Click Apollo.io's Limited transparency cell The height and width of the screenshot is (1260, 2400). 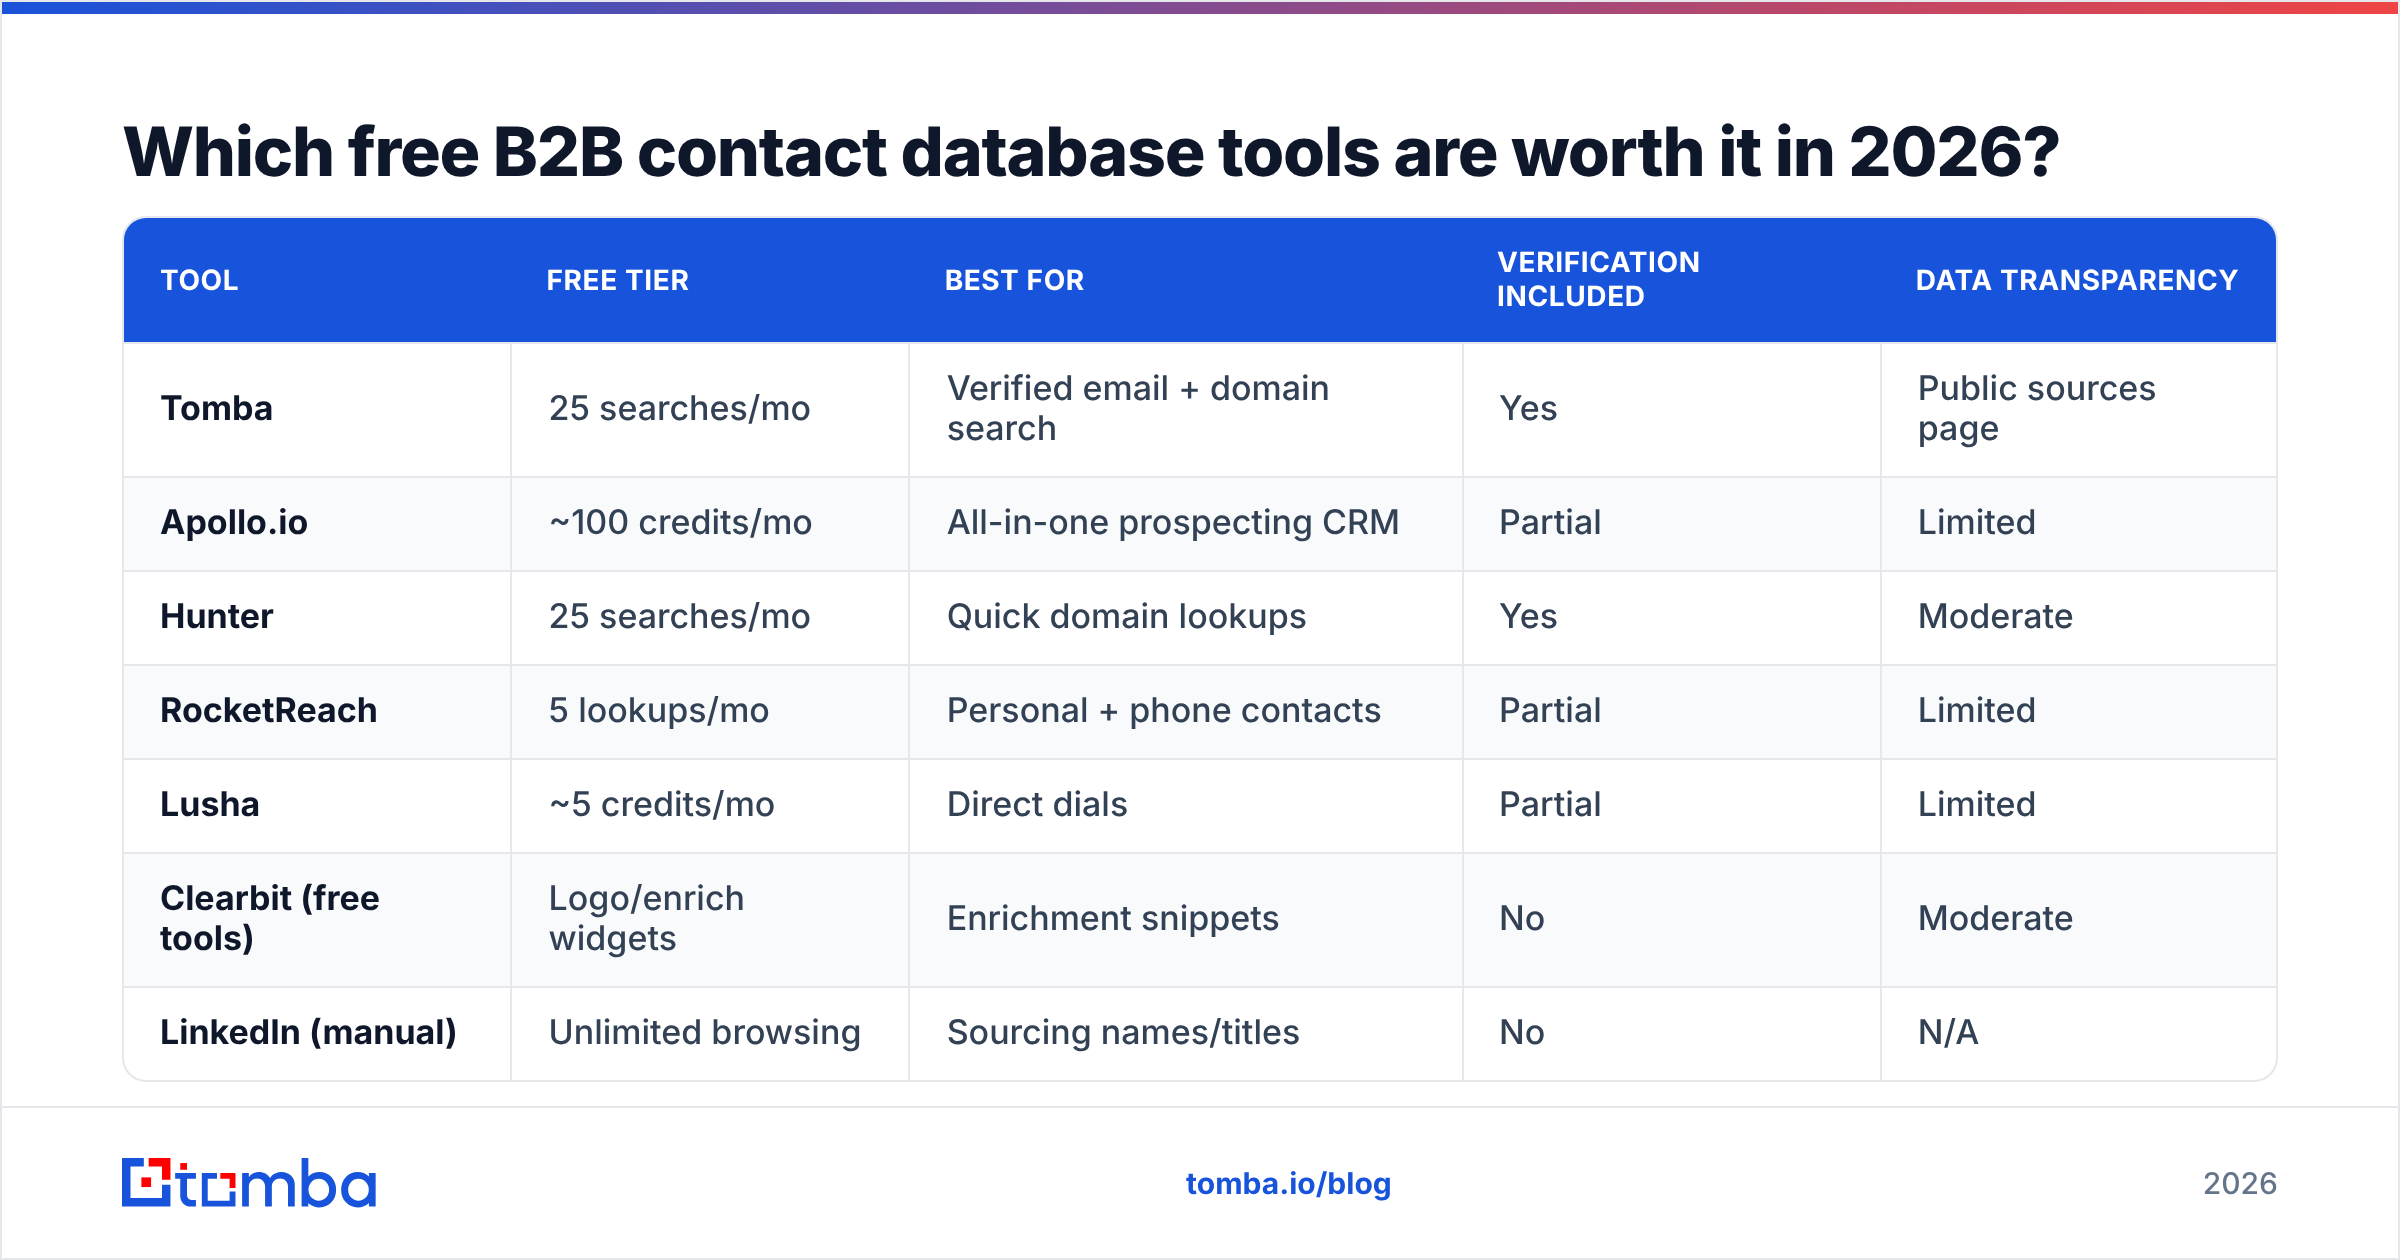[x=2079, y=523]
